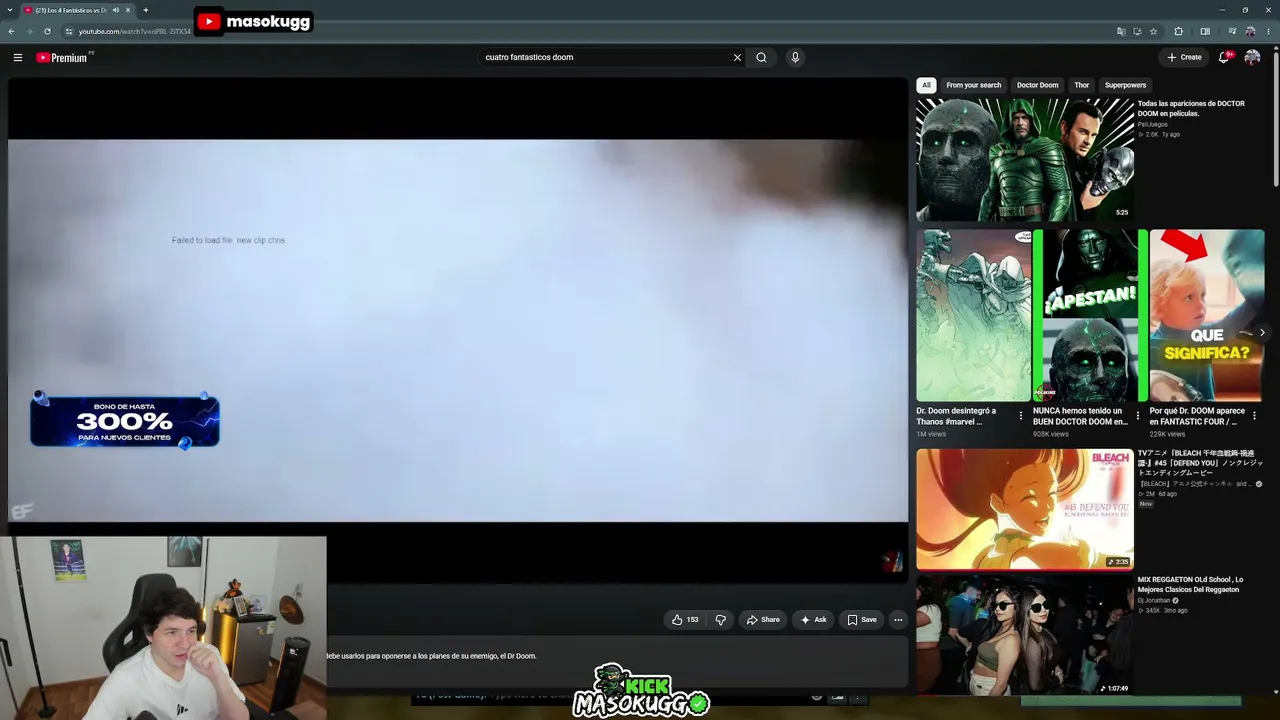Go back with the browser back arrow

point(12,31)
